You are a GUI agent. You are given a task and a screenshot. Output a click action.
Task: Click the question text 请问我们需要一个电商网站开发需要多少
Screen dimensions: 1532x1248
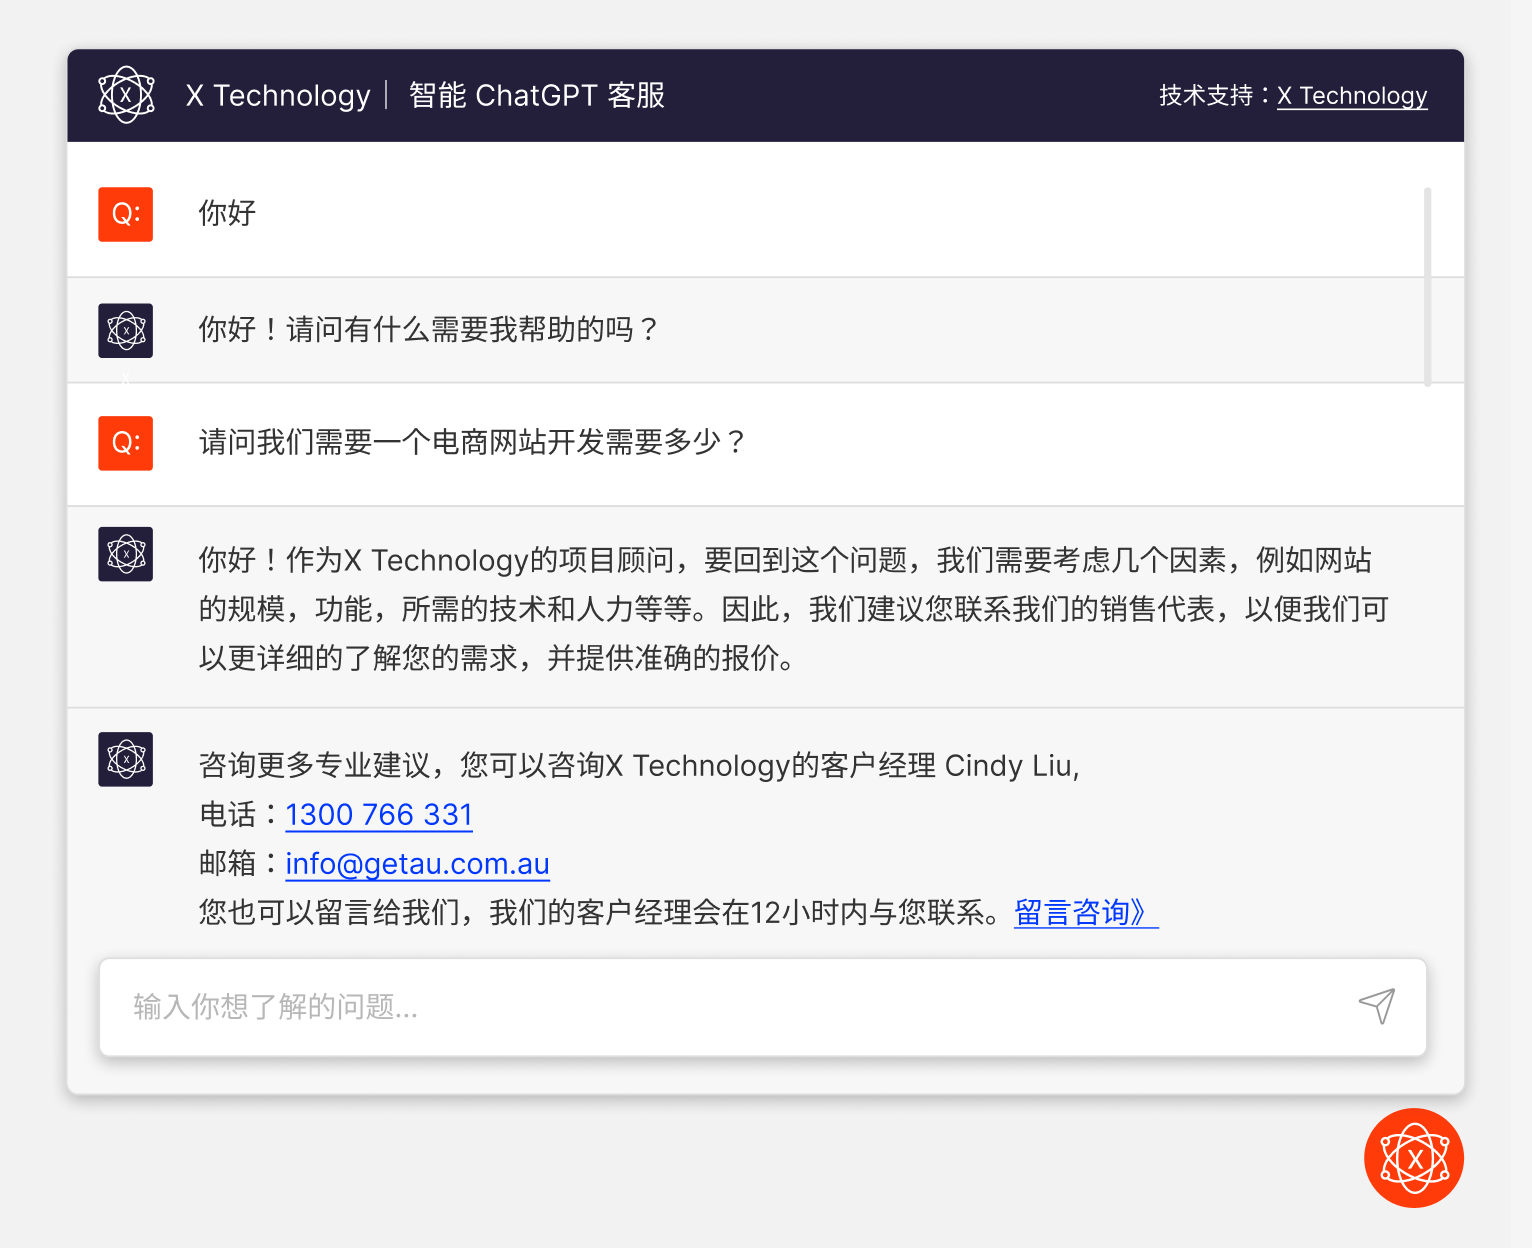(472, 442)
